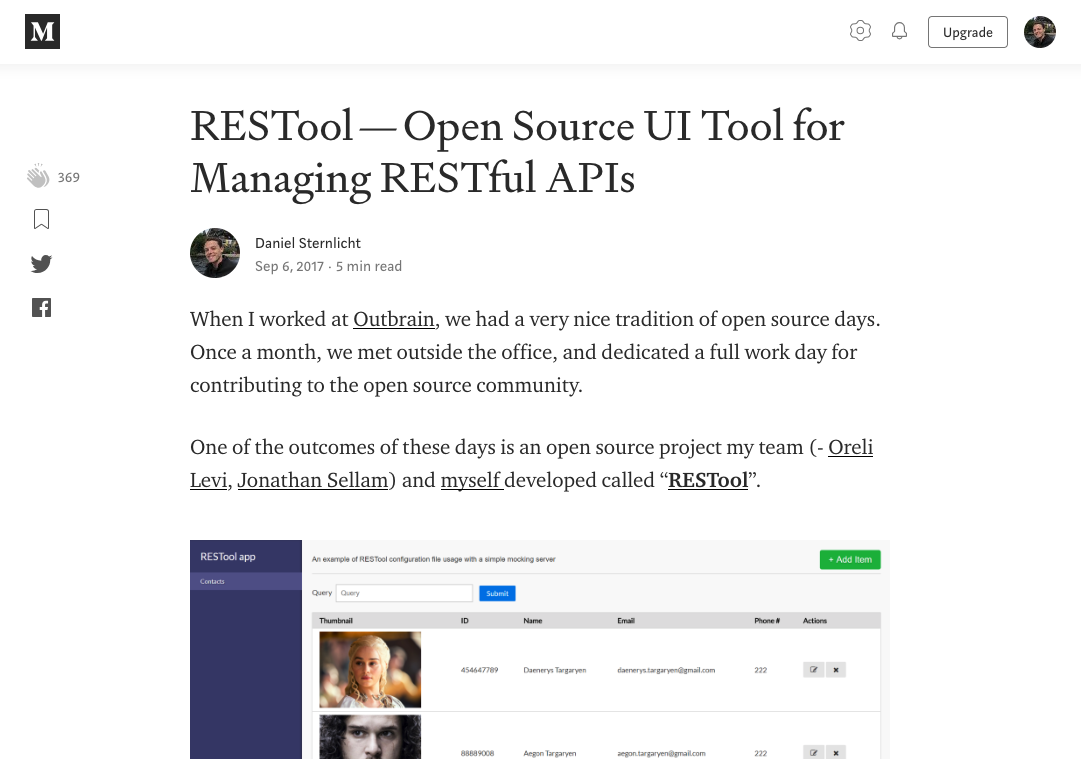This screenshot has width=1081, height=759.
Task: Click the blue Submit button in image
Action: click(497, 594)
